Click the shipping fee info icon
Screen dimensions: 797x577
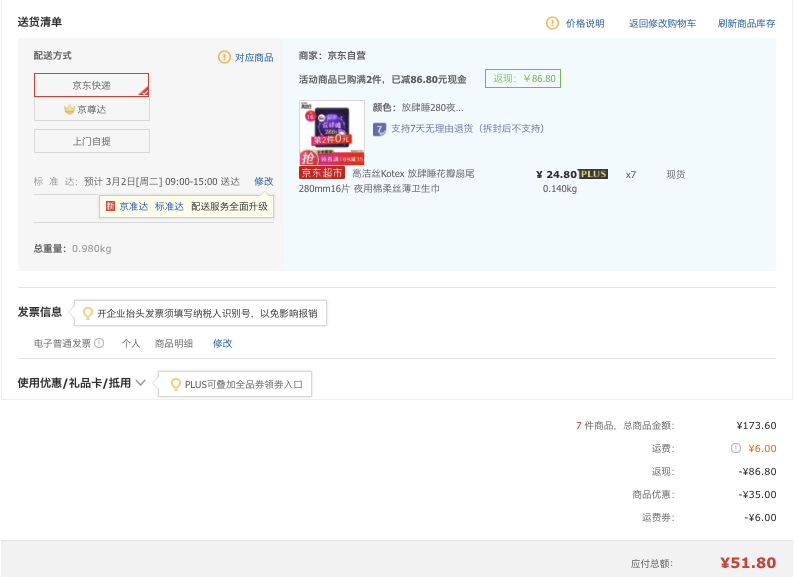tap(735, 448)
